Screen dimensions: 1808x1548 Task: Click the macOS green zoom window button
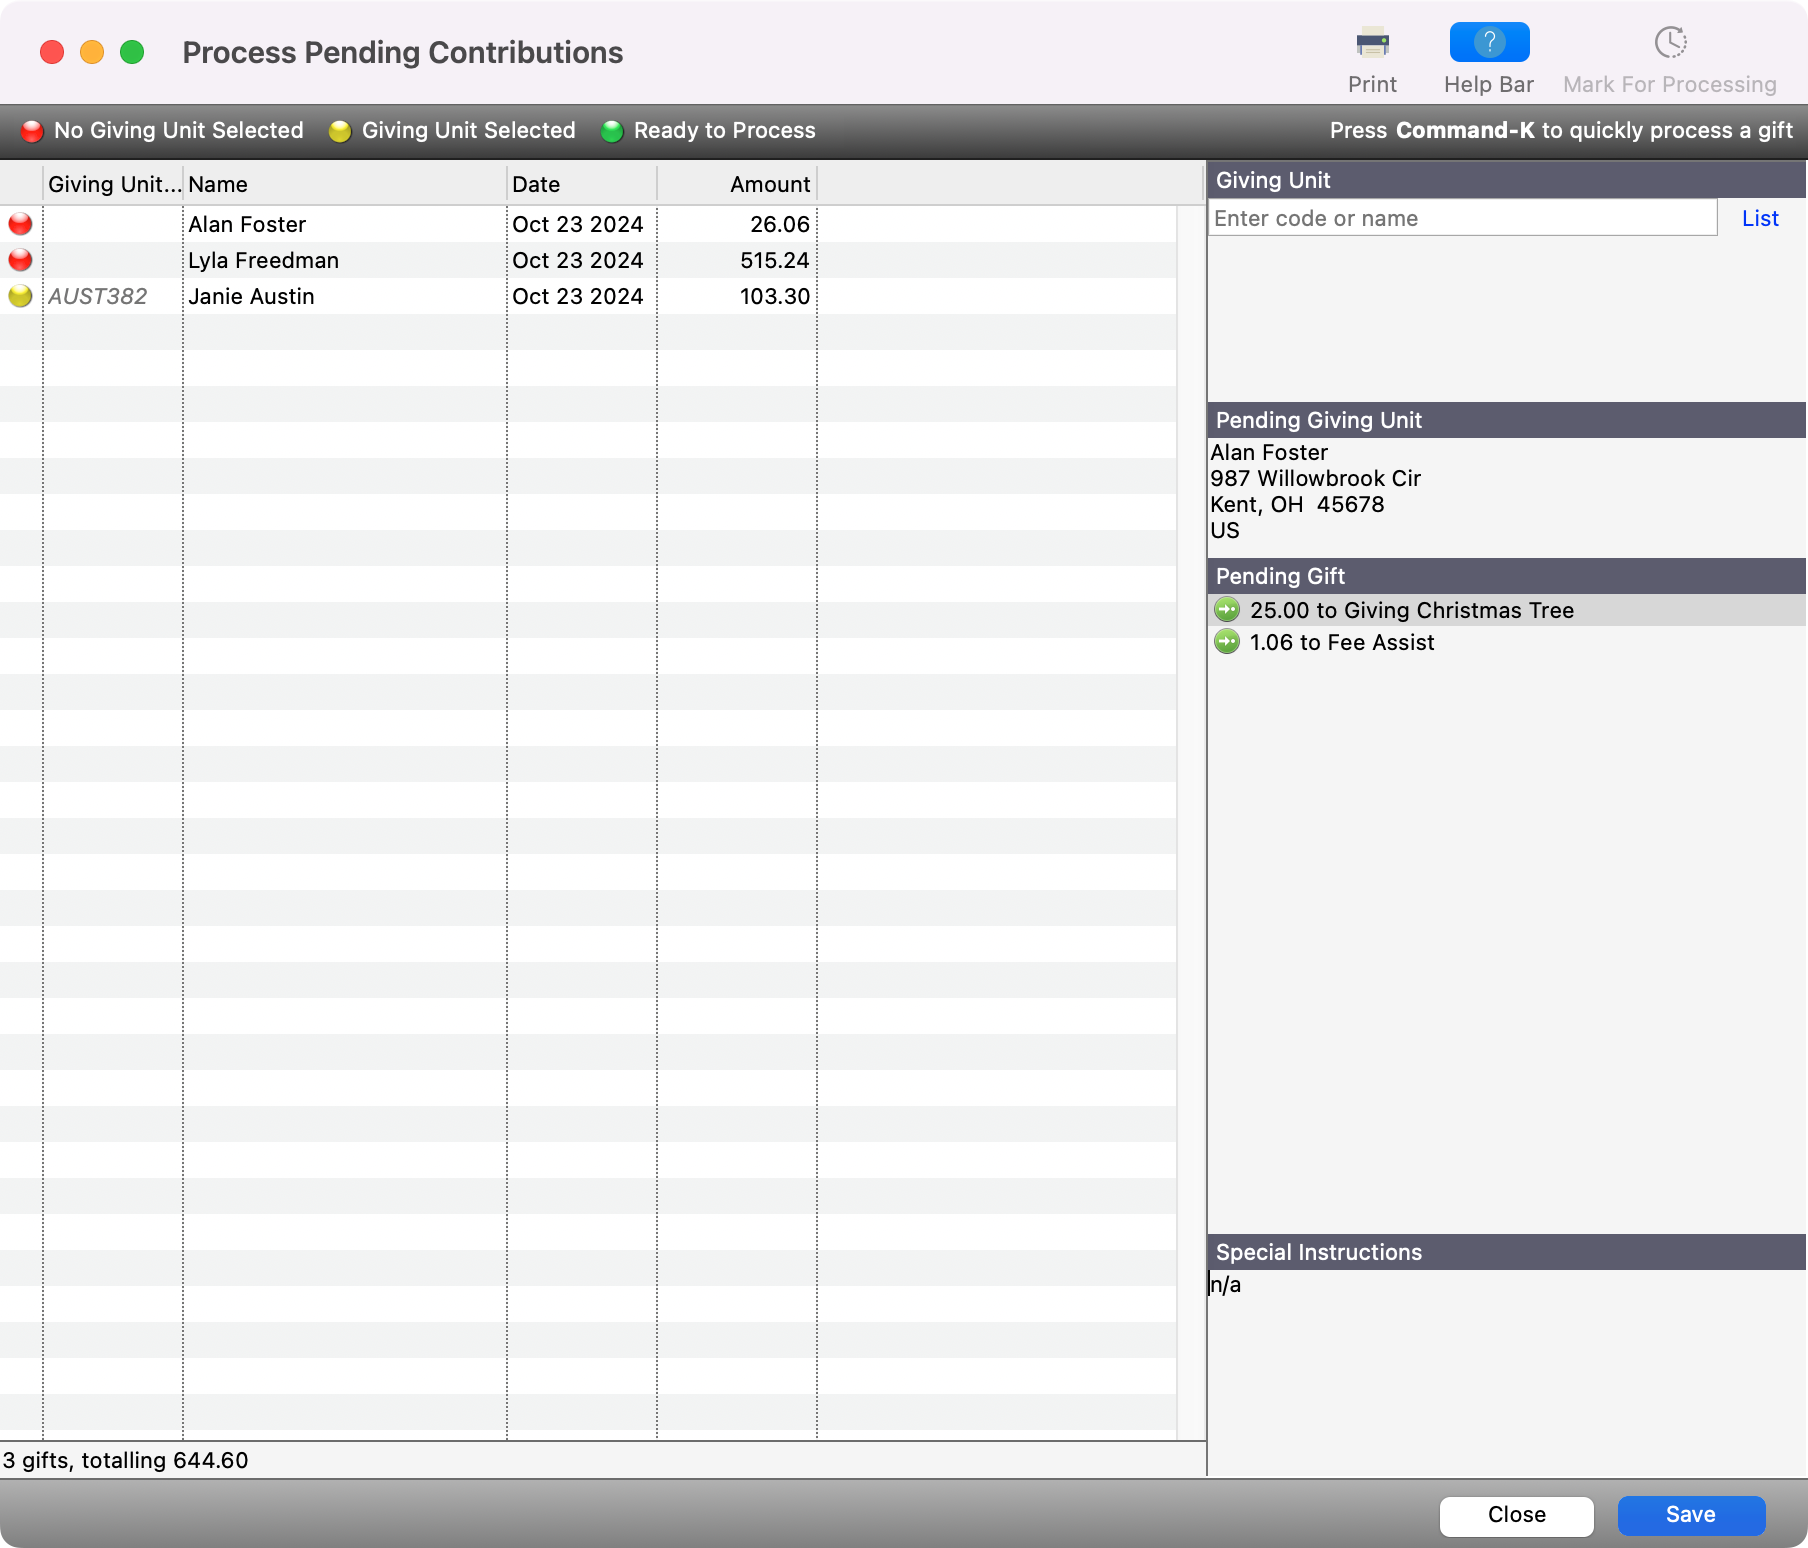coord(132,52)
